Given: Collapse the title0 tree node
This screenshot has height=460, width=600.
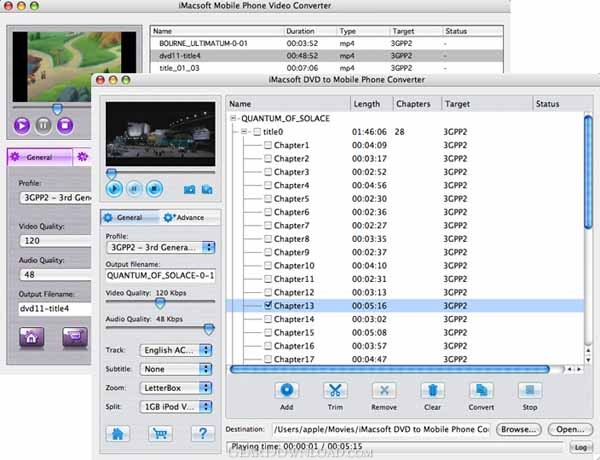Looking at the screenshot, I should coord(244,132).
